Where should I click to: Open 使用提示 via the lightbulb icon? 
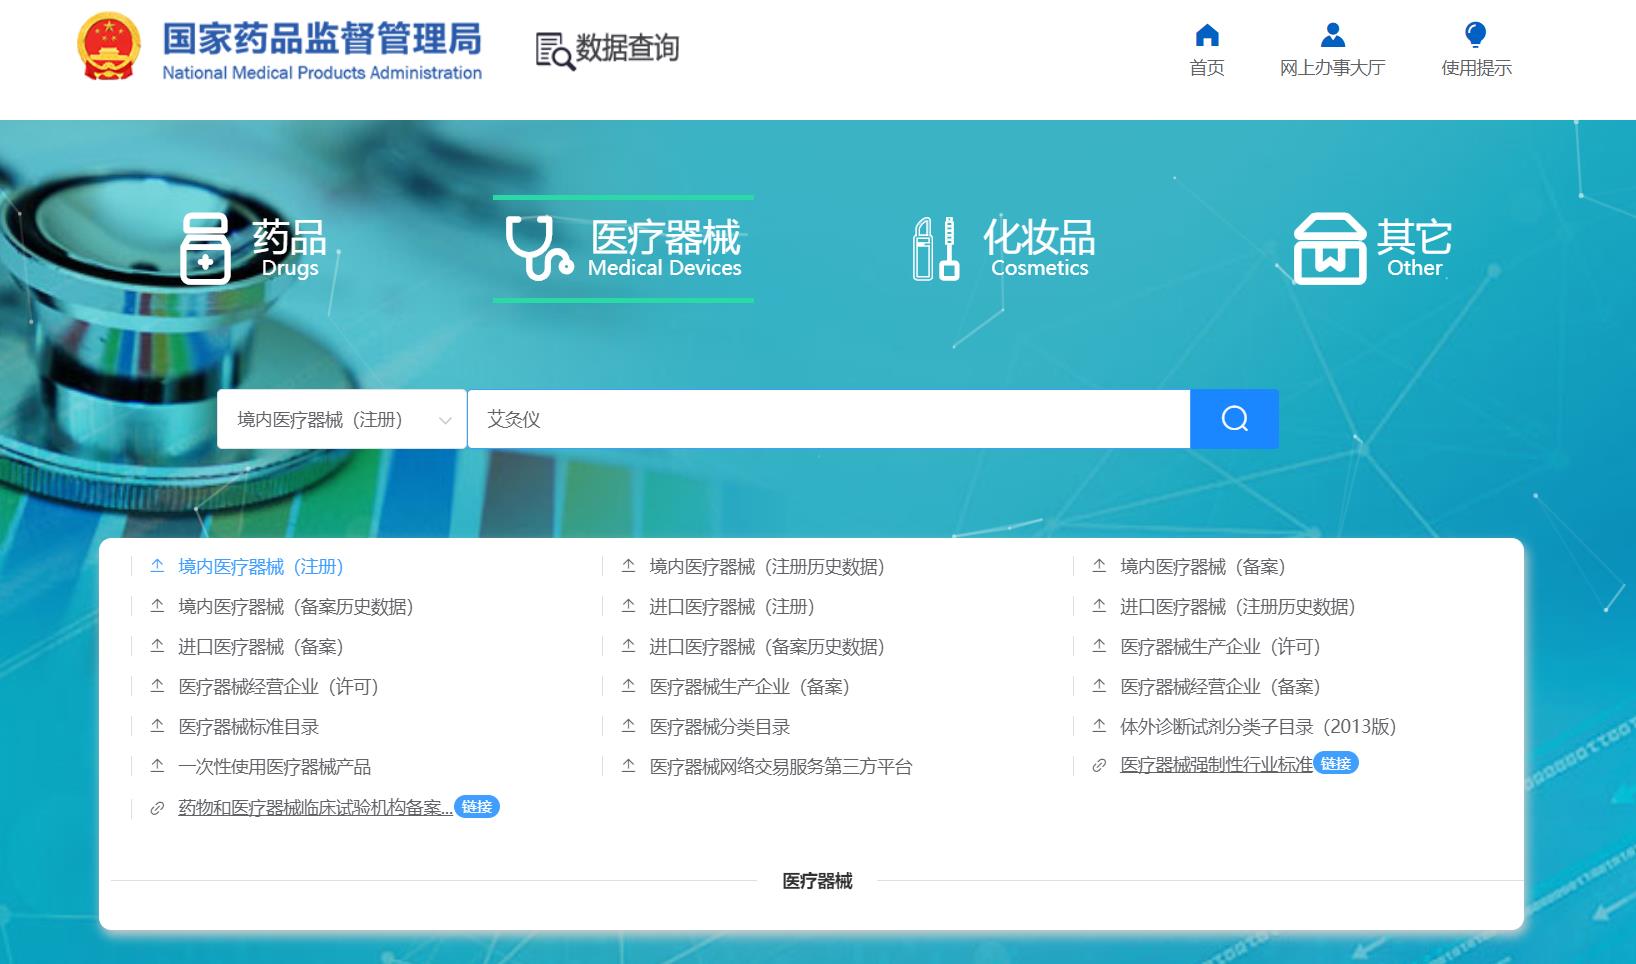(1474, 33)
